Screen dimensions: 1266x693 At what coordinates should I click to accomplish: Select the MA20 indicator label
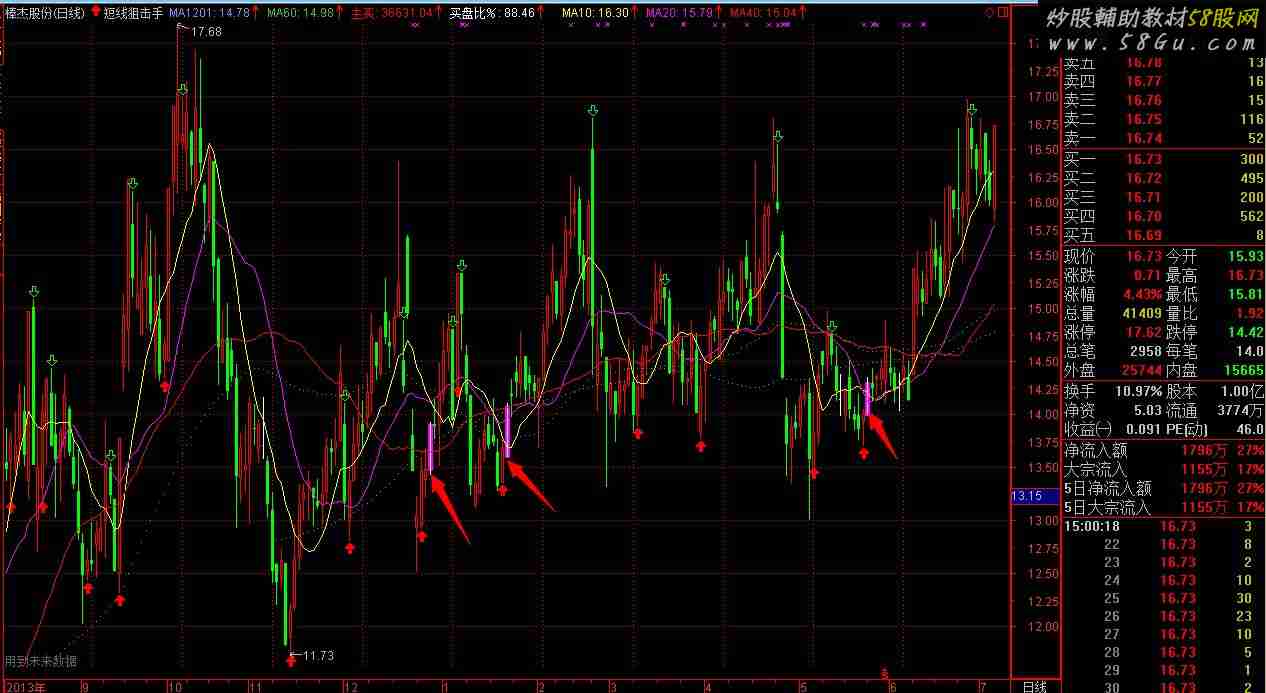679,13
